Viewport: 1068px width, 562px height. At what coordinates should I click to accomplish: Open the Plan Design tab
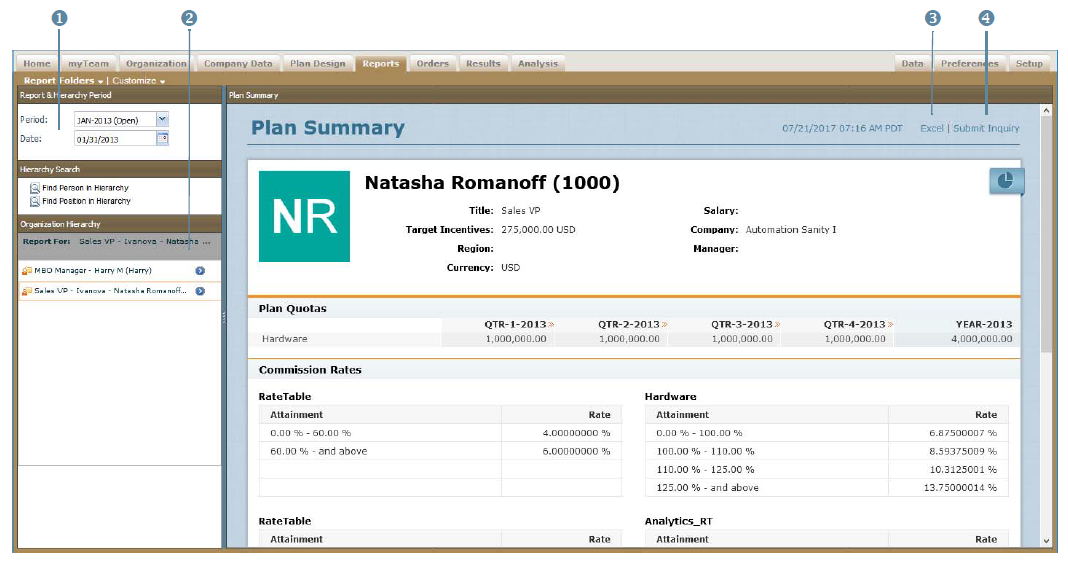click(x=317, y=63)
